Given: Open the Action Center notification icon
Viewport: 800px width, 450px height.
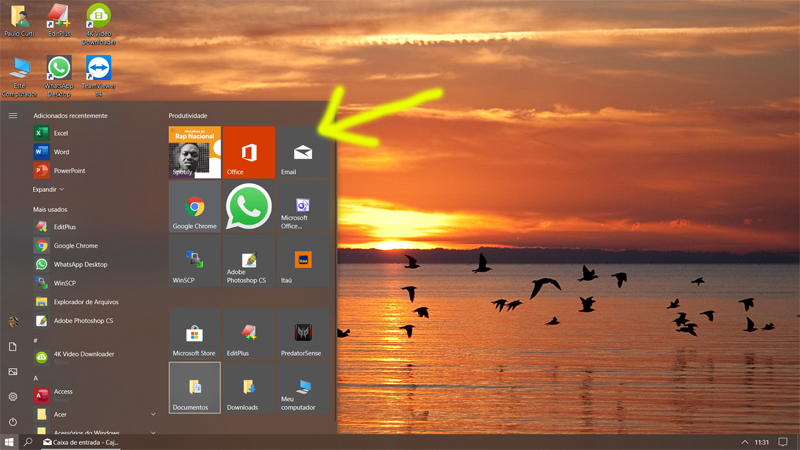Looking at the screenshot, I should pyautogui.click(x=783, y=442).
